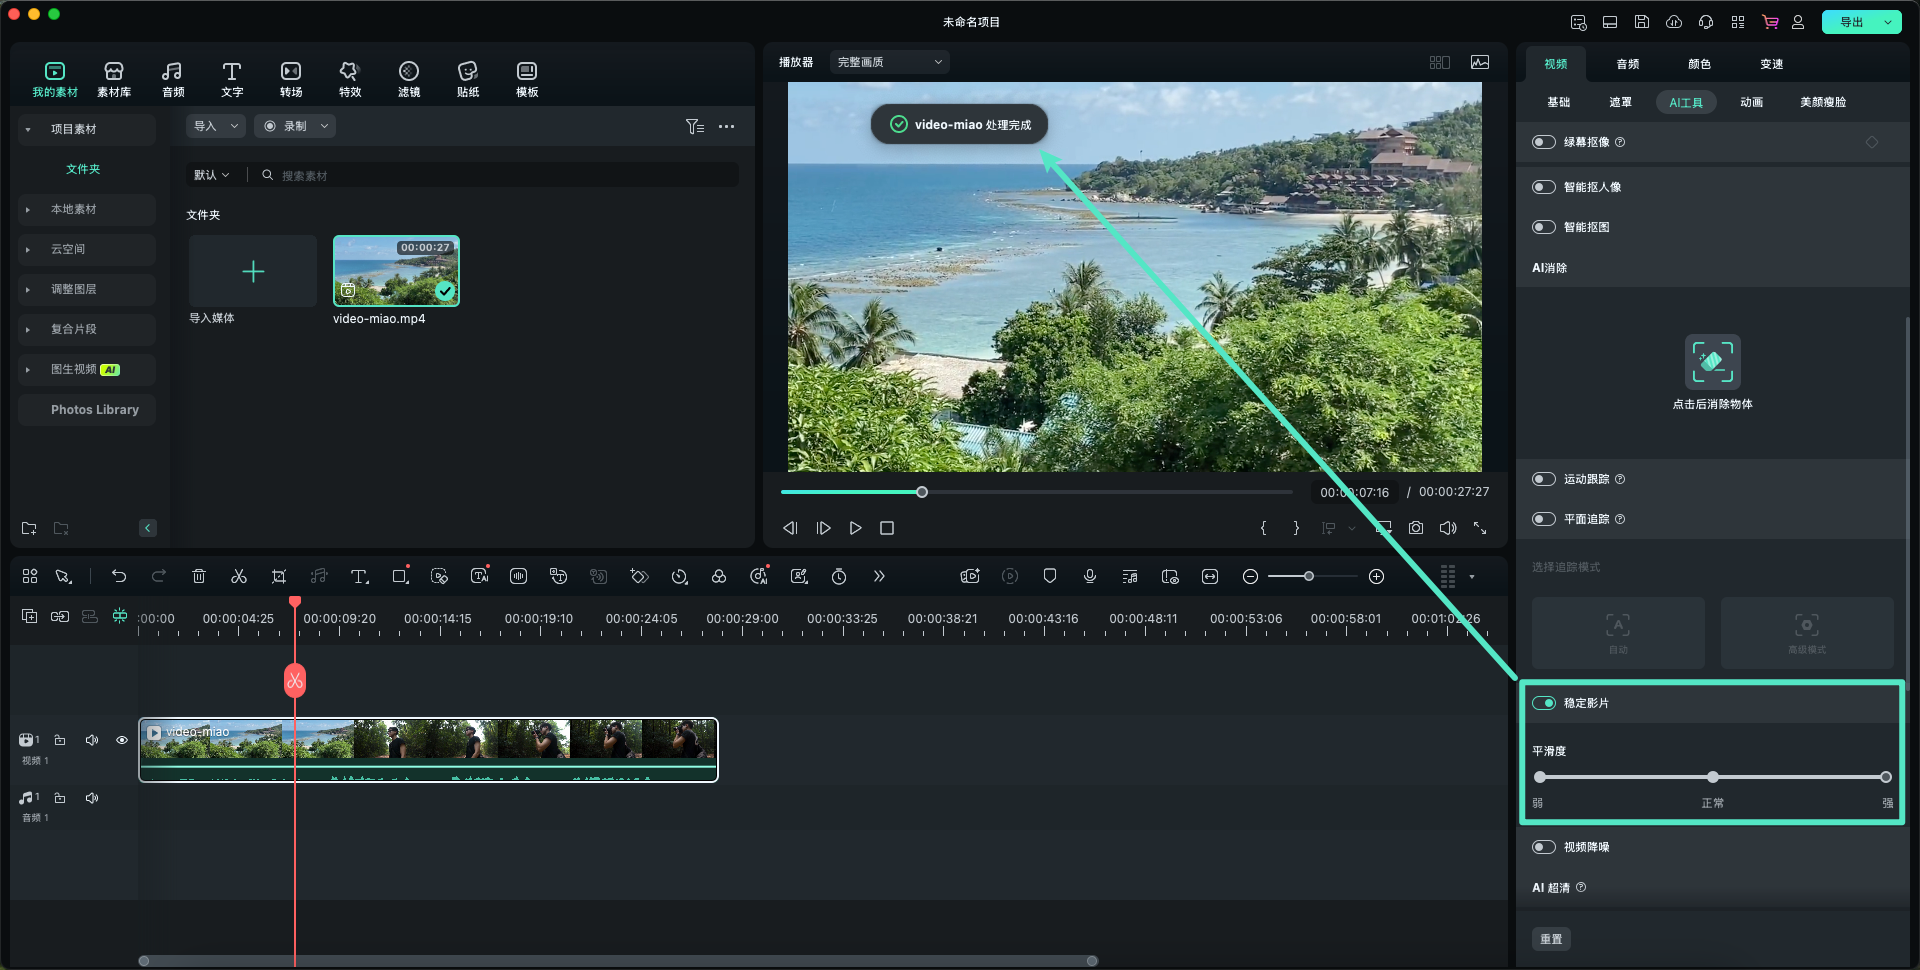Viewport: 1920px width, 970px height.
Task: Switch to the 音频 properties tab
Action: (x=1628, y=64)
